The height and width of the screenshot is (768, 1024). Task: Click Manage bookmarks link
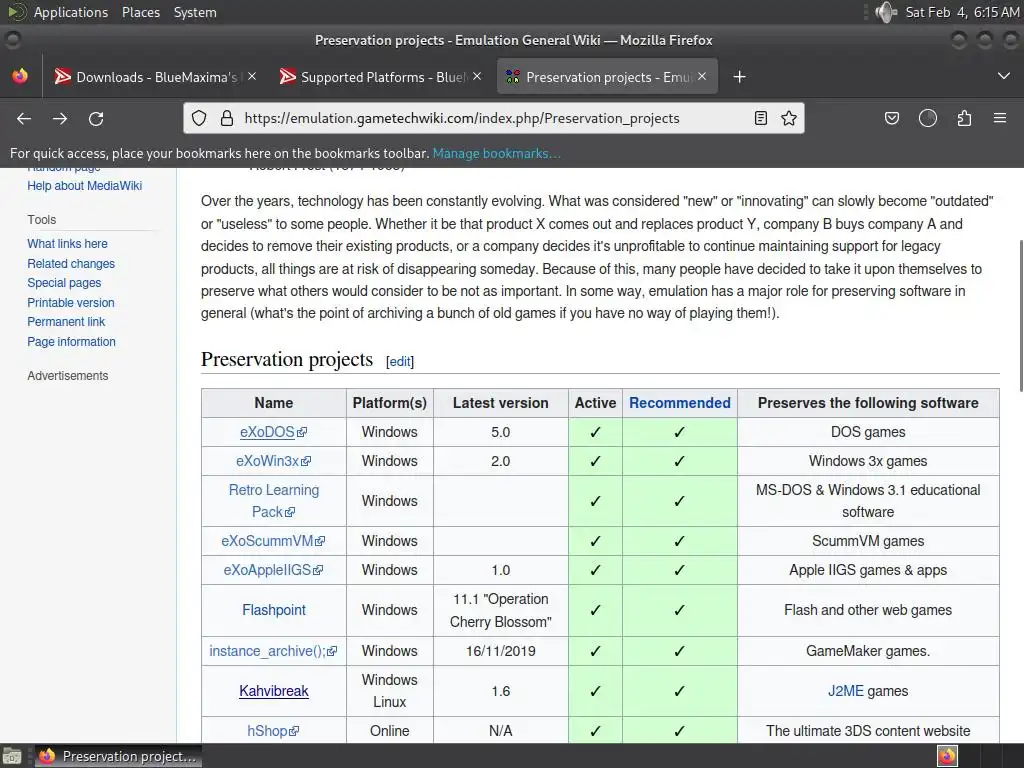[496, 153]
